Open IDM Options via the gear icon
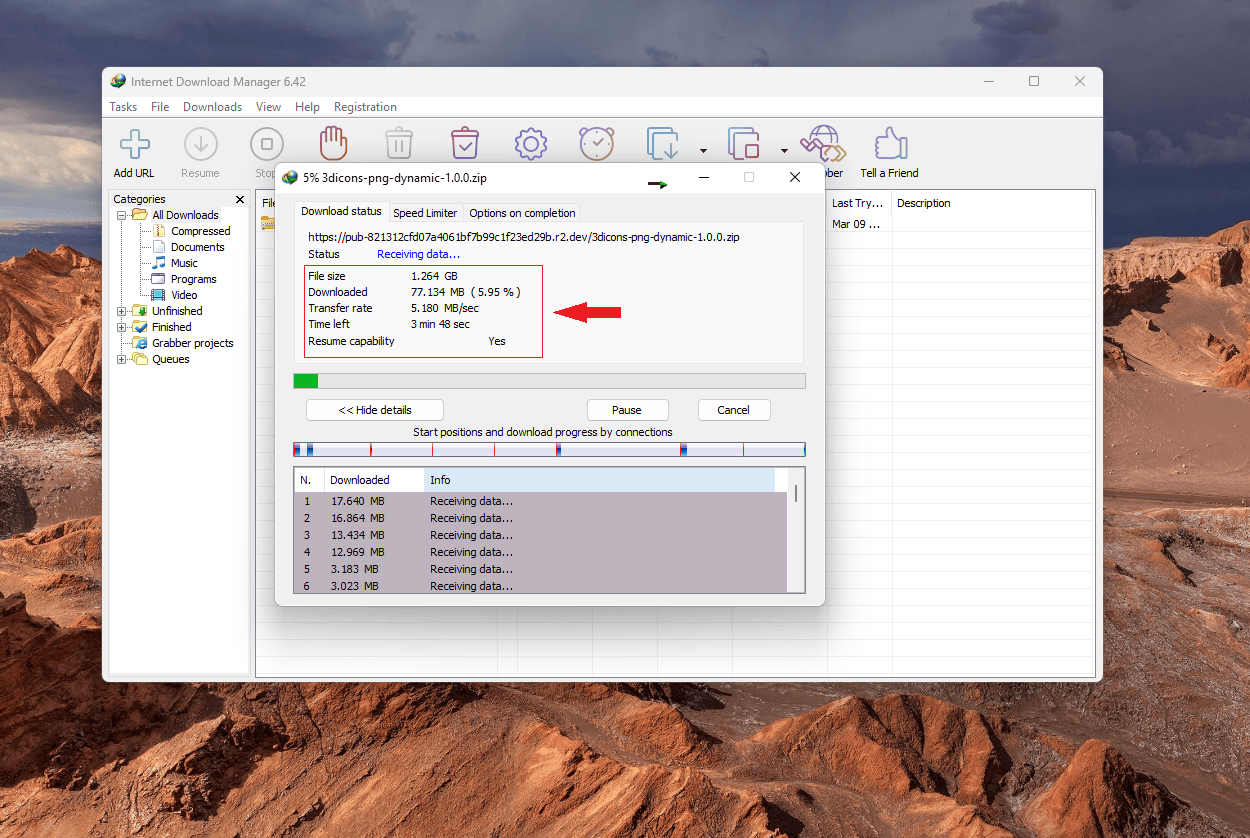This screenshot has height=838, width=1250. pos(530,143)
